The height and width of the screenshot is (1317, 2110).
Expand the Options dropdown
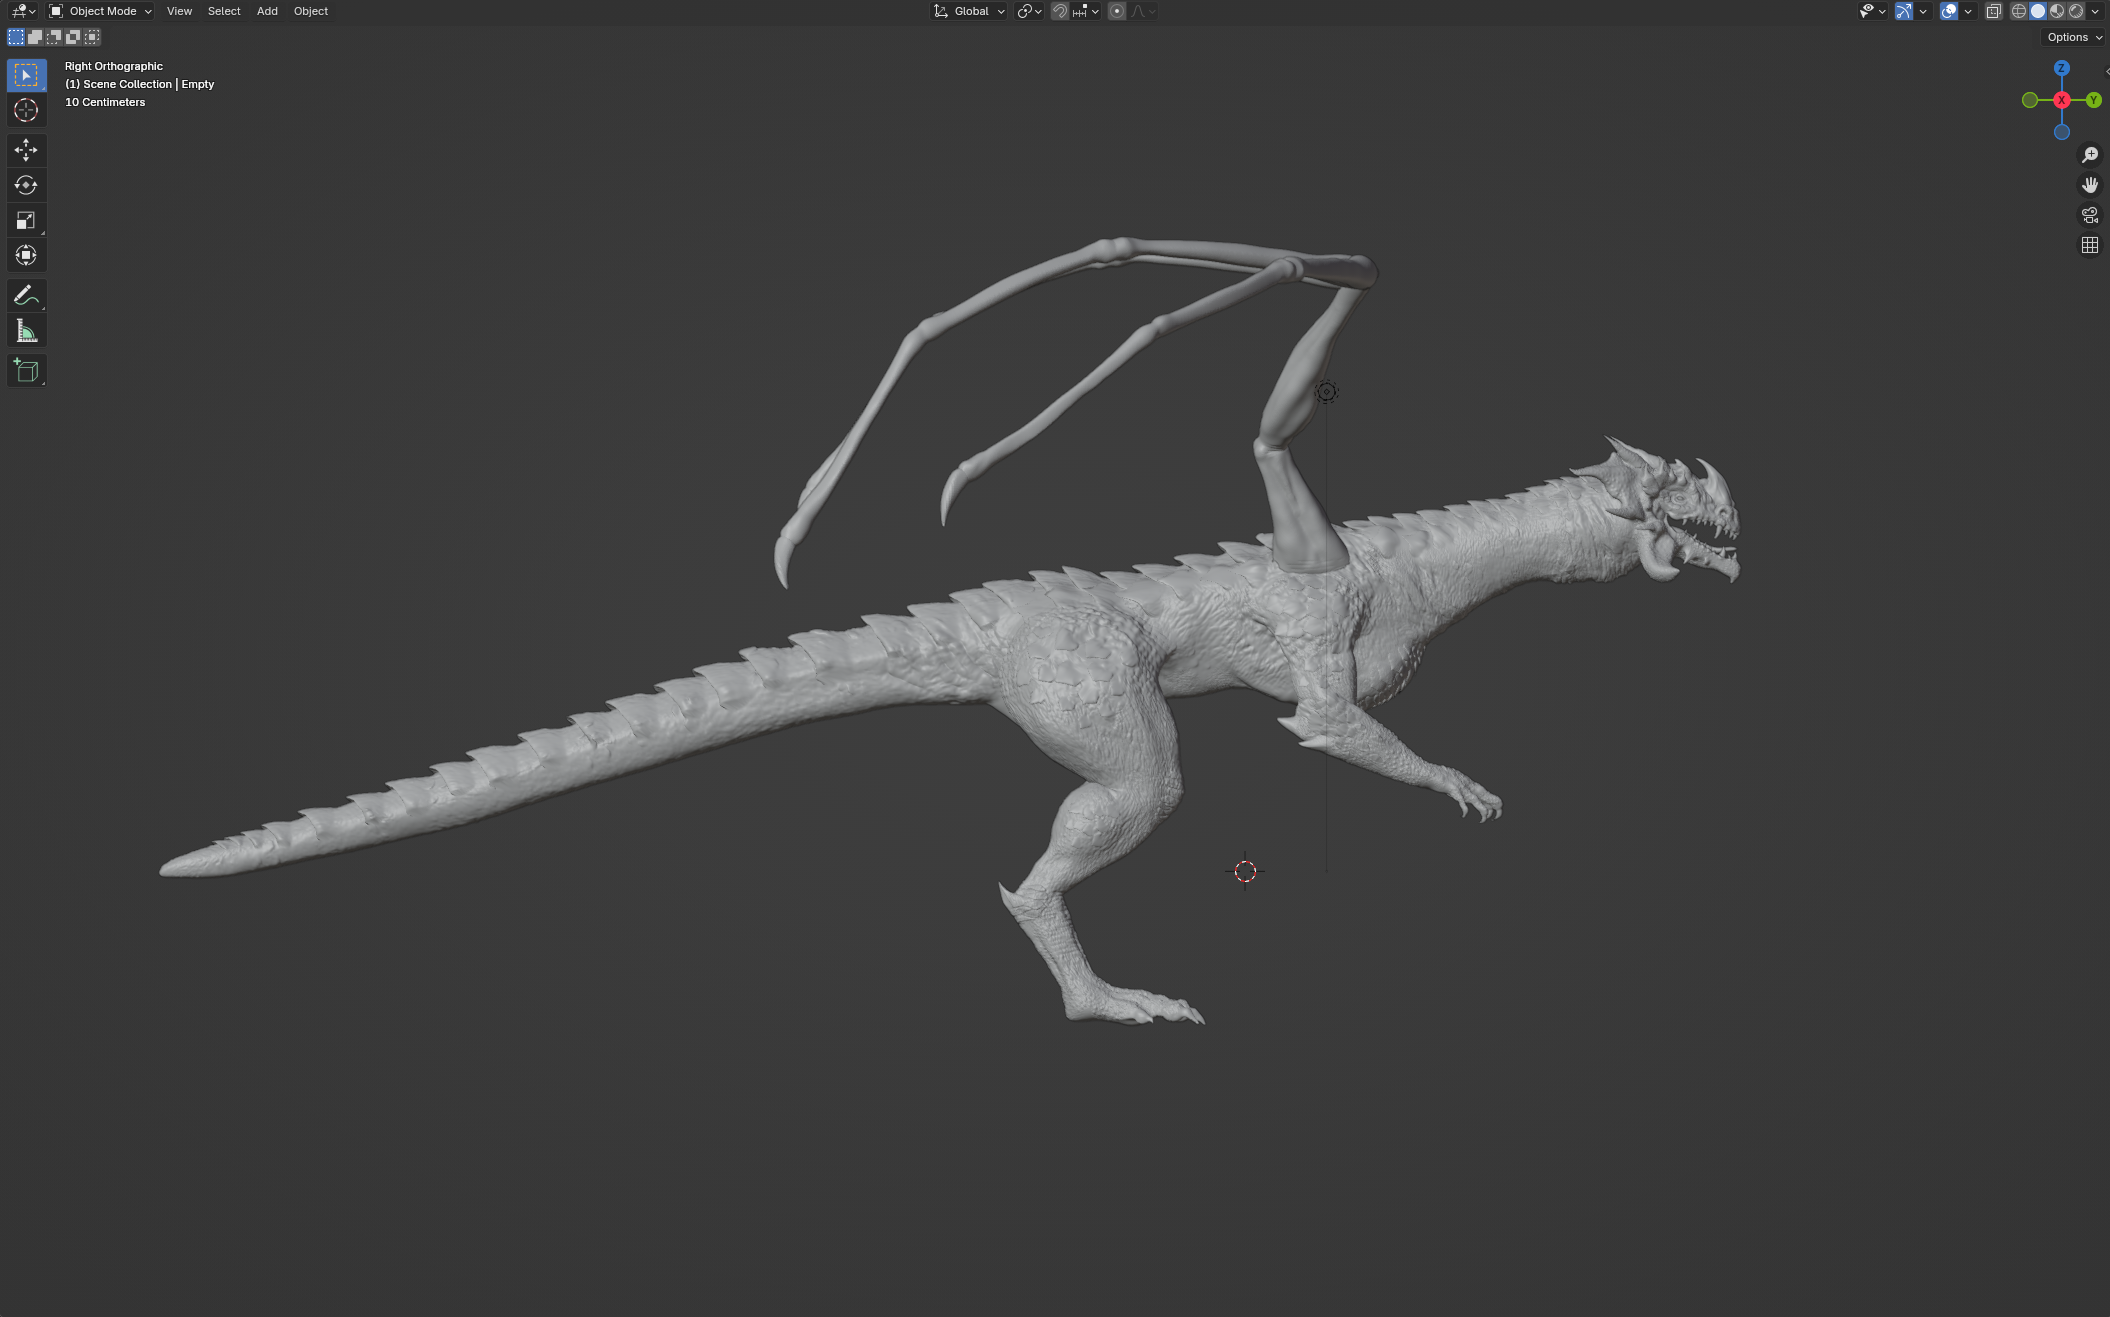(2074, 37)
